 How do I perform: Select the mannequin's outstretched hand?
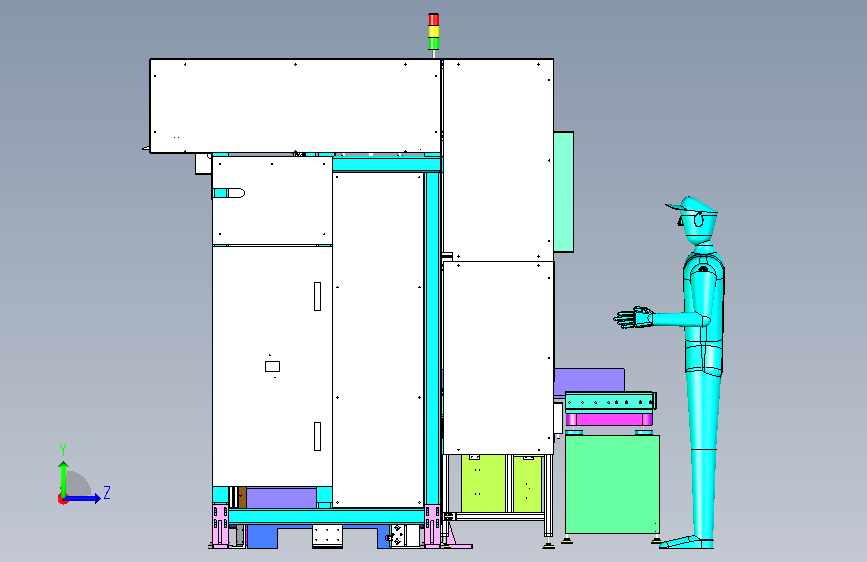(633, 318)
